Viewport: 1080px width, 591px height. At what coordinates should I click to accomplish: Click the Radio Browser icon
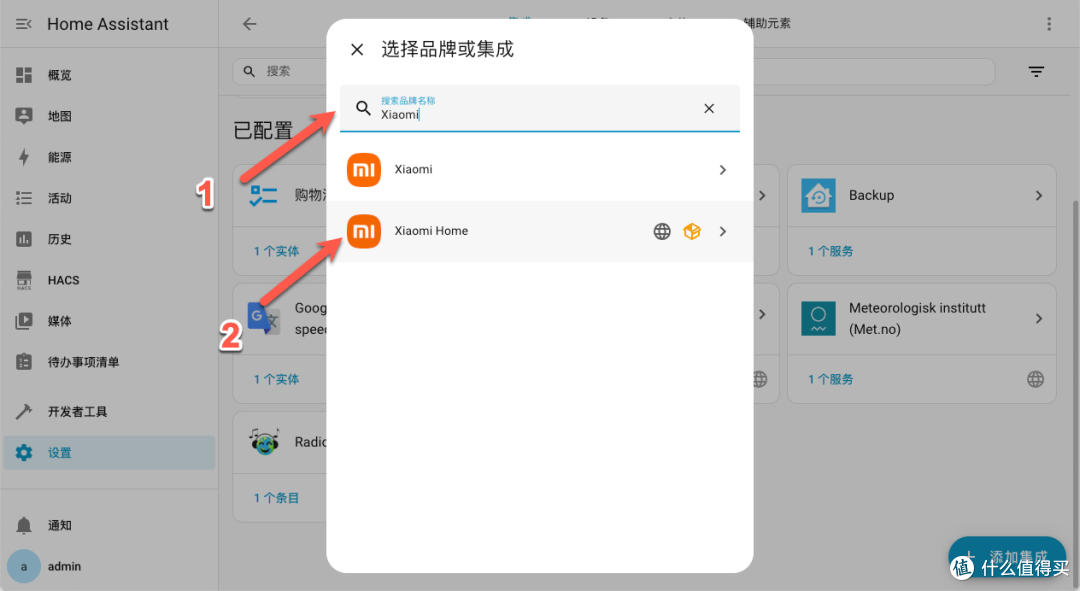coord(264,442)
